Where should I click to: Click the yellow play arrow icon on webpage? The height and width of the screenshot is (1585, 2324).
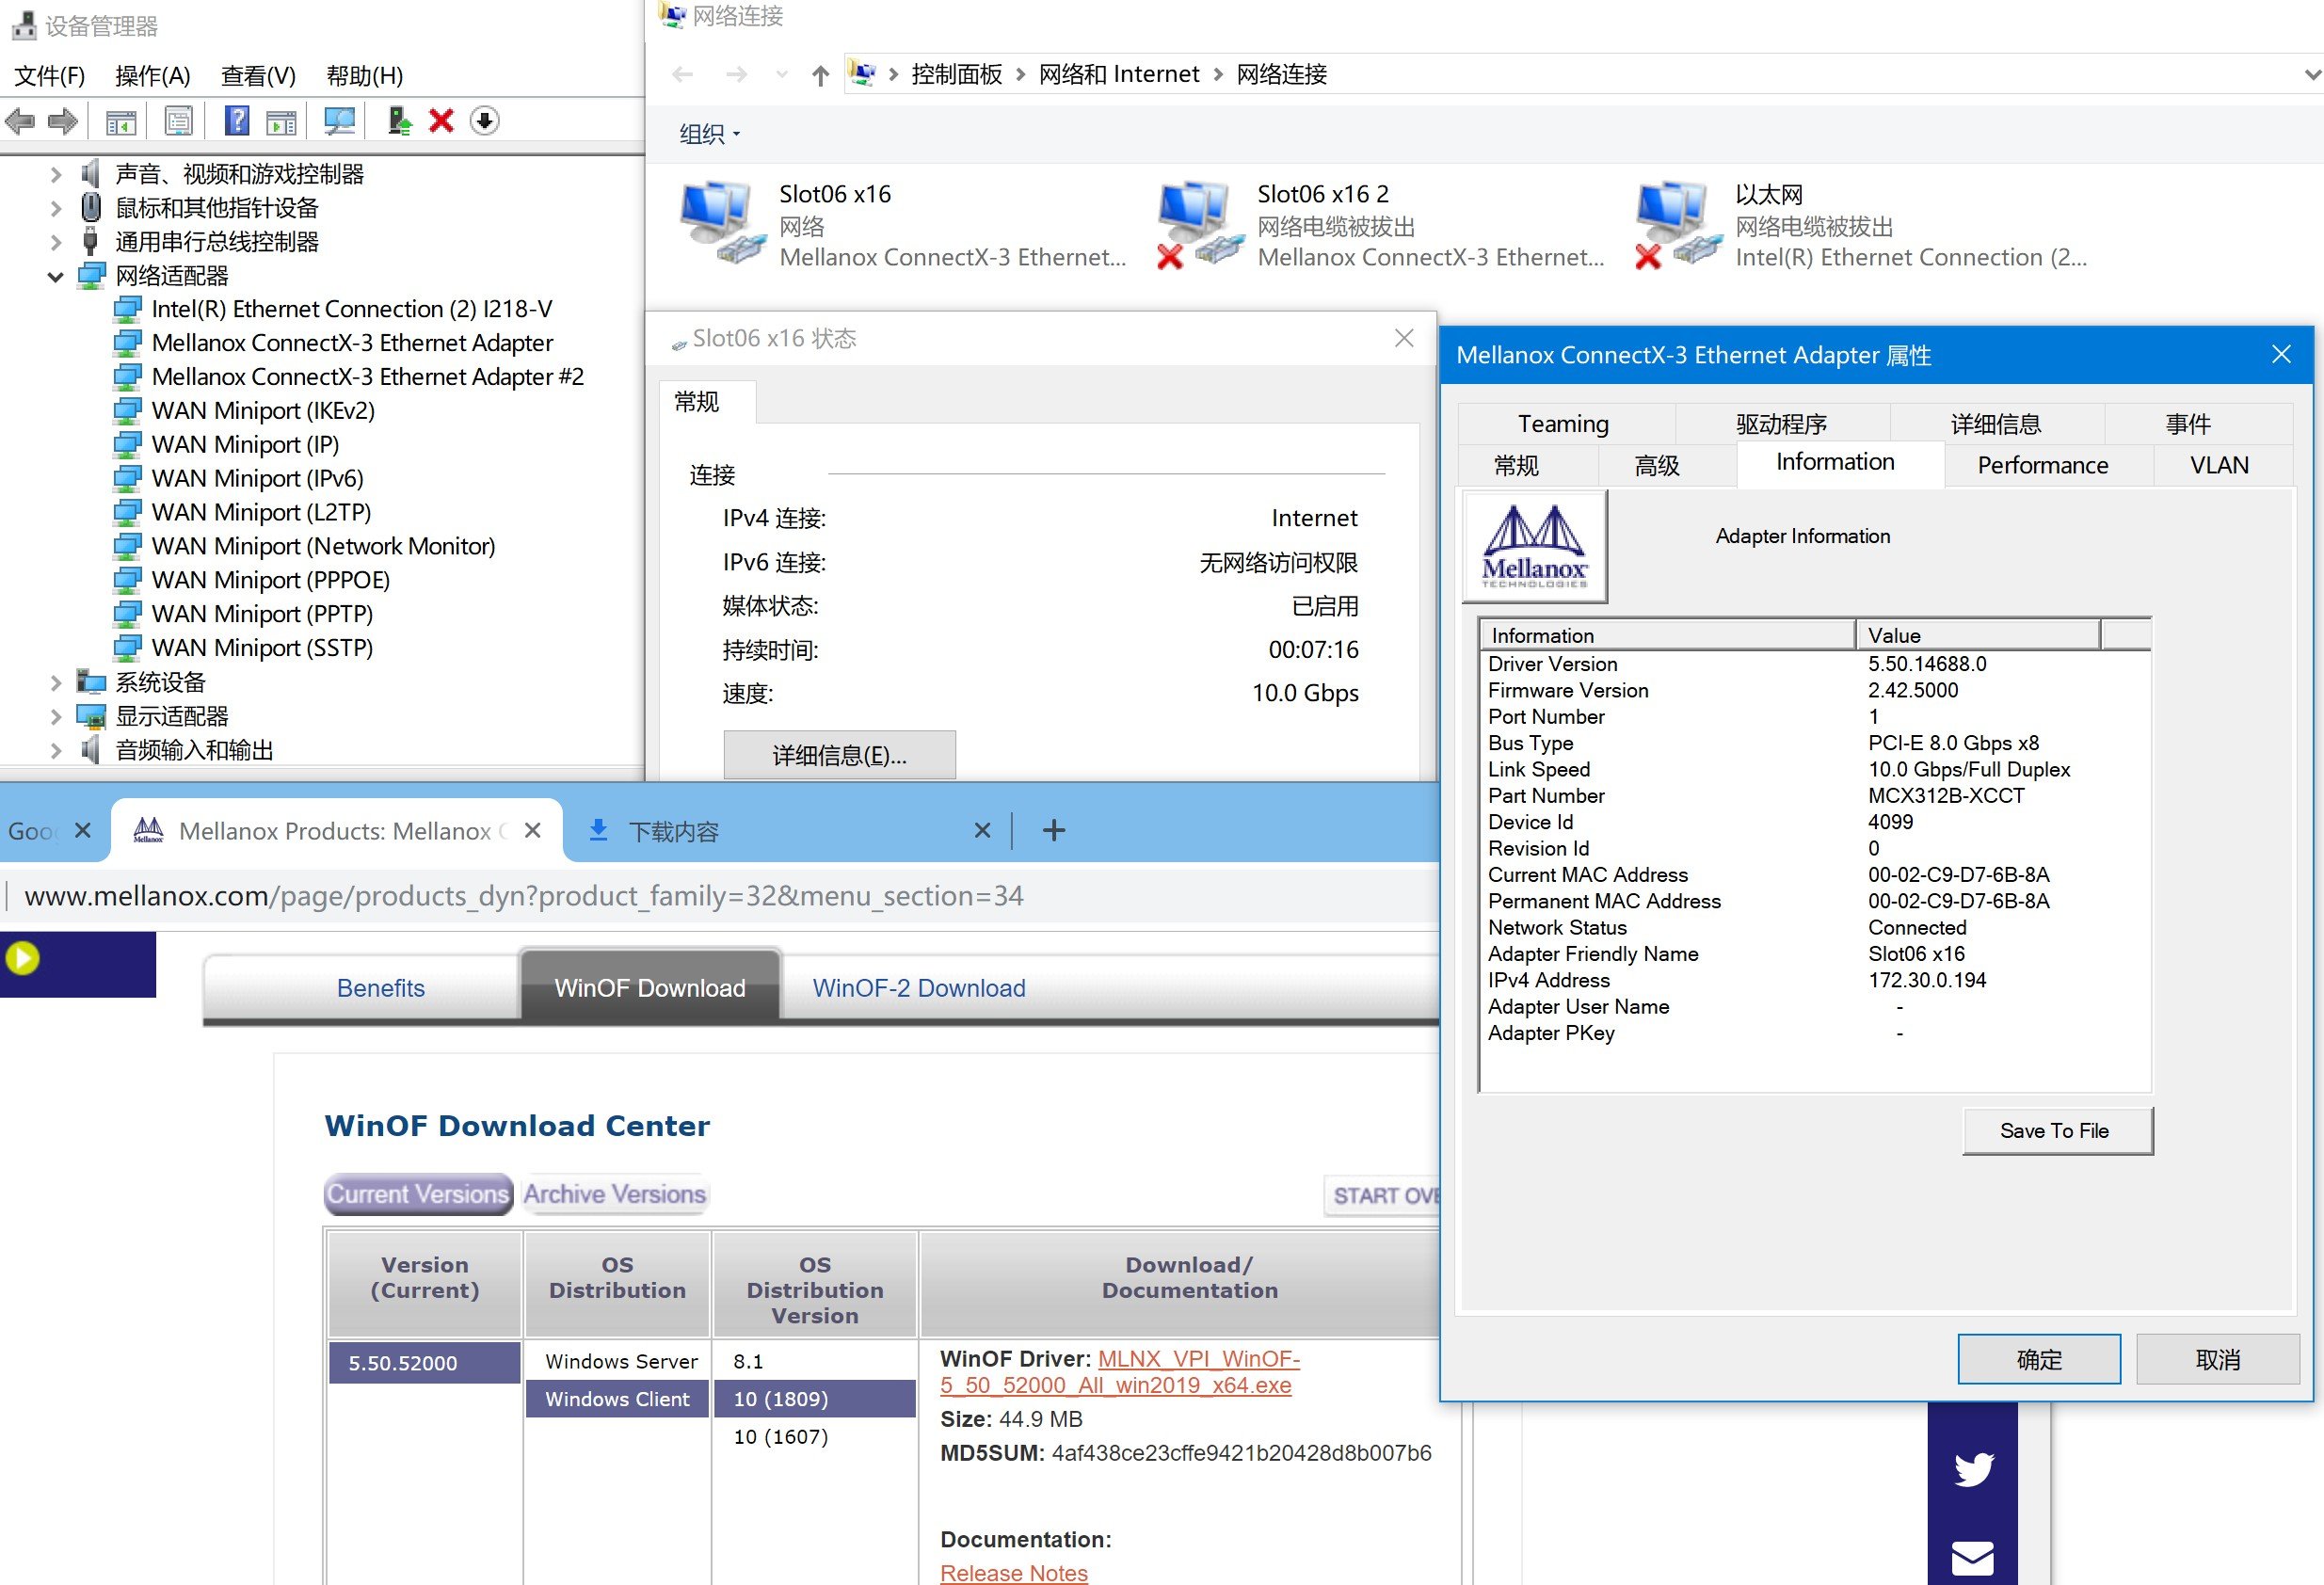coord(22,958)
